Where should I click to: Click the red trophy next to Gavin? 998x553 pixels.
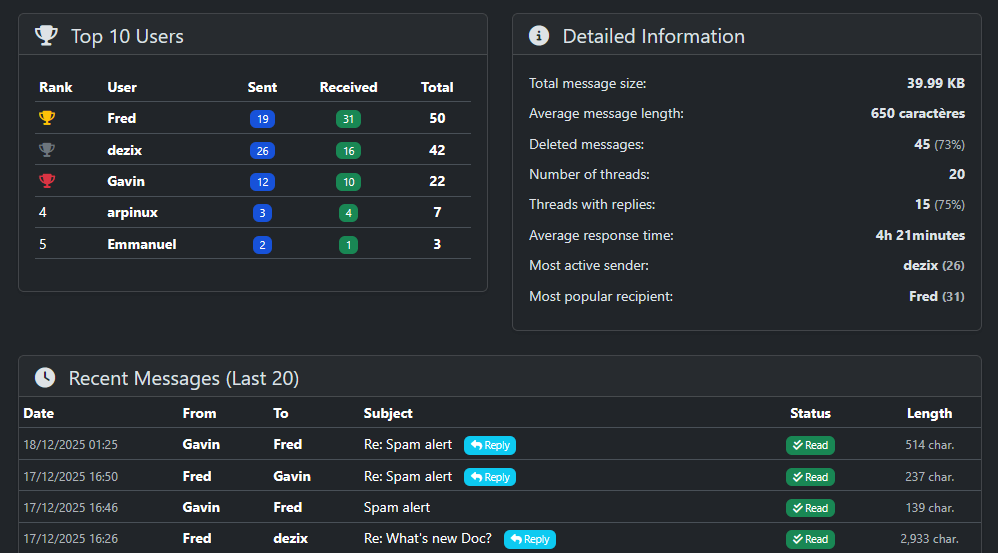tap(47, 181)
